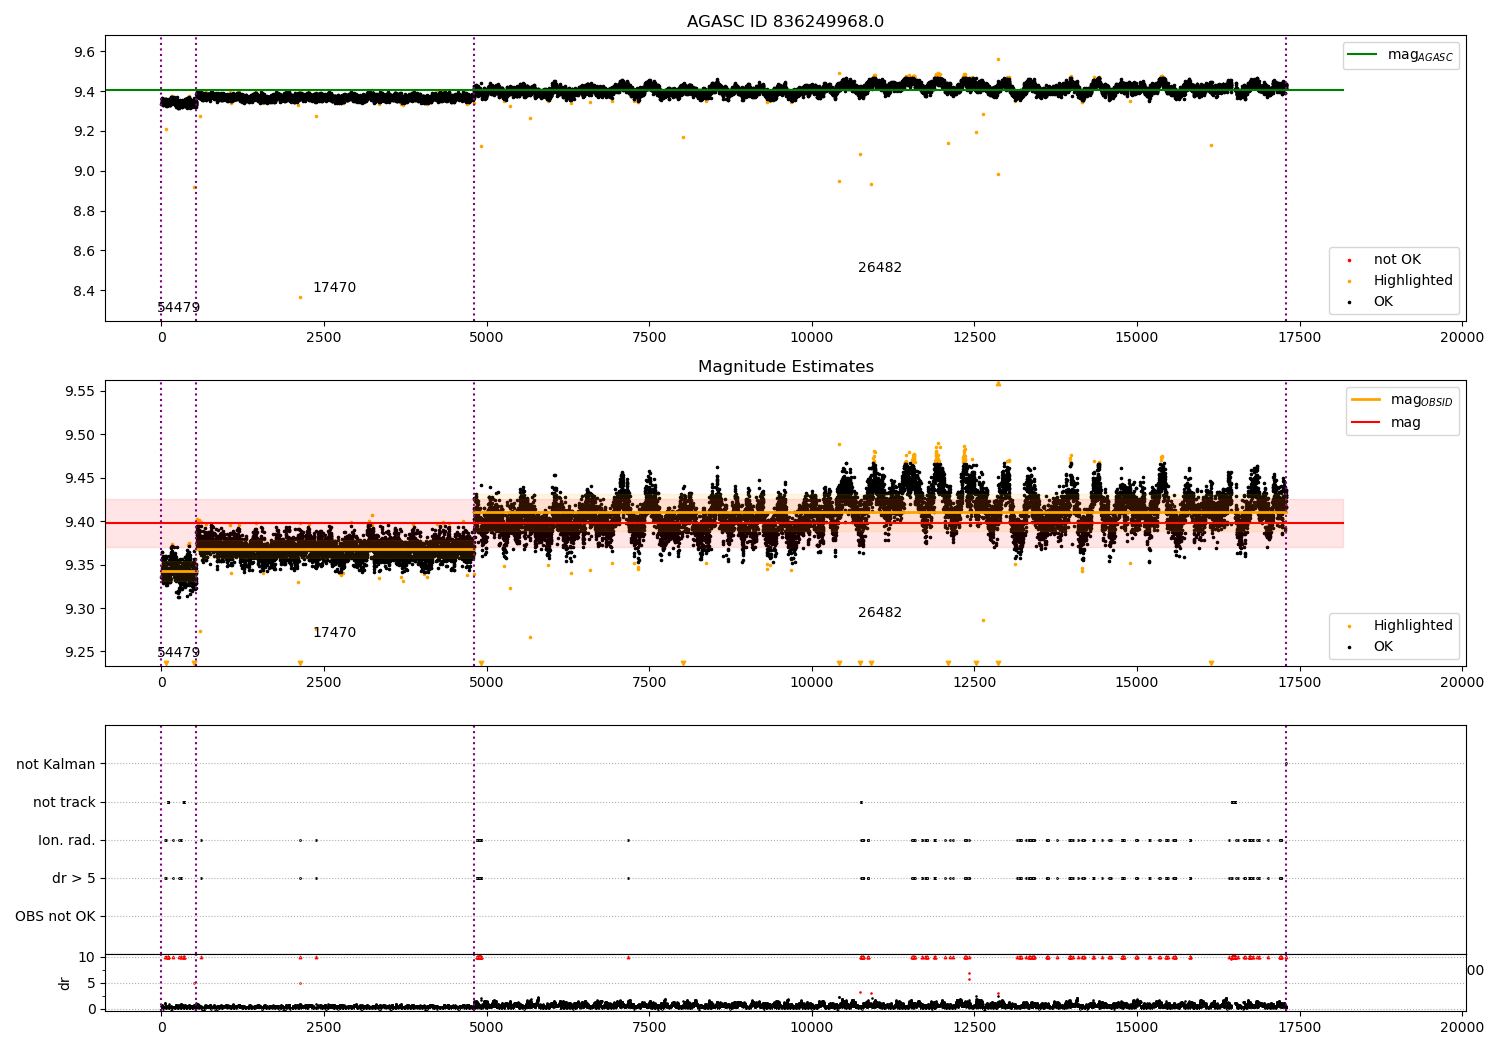Click the 8.8 y-tick of top plot

click(83, 212)
